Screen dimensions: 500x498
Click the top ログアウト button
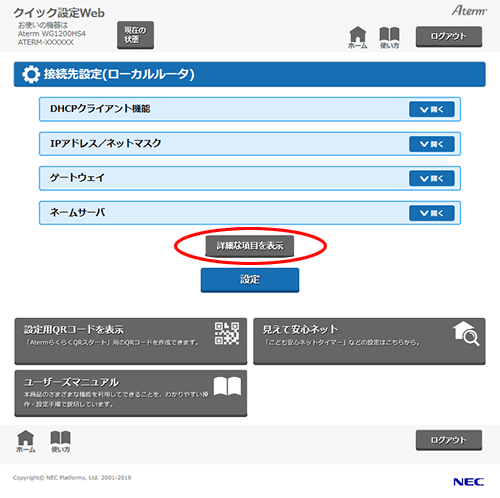tap(449, 36)
